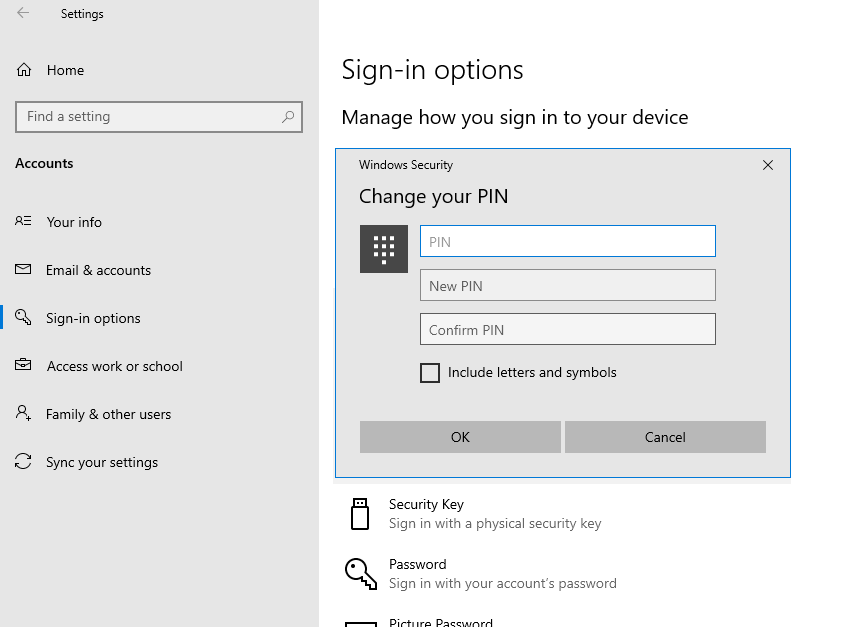Screen dimensions: 848x627
Task: Click the Email & accounts envelope icon
Action: (x=24, y=270)
